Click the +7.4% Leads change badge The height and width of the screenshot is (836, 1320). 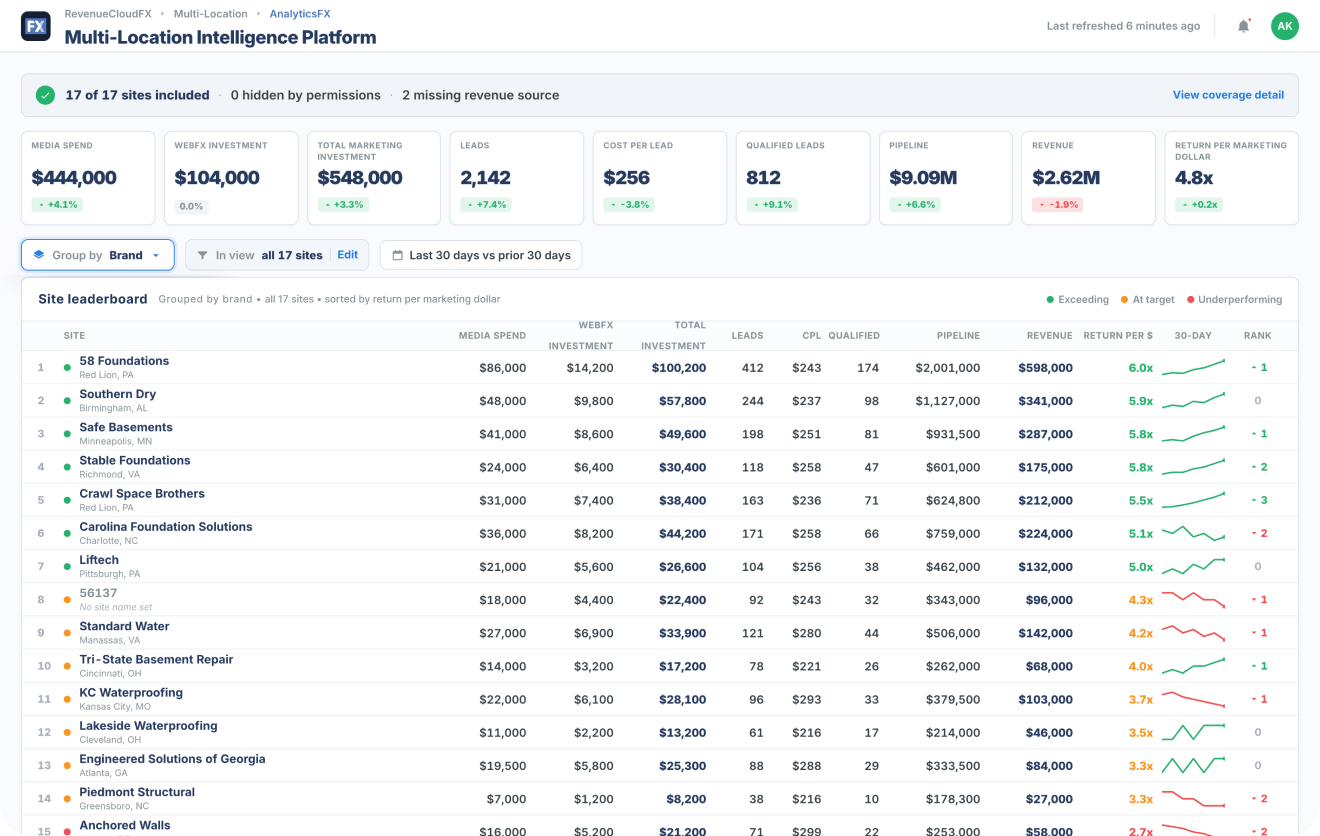click(486, 205)
